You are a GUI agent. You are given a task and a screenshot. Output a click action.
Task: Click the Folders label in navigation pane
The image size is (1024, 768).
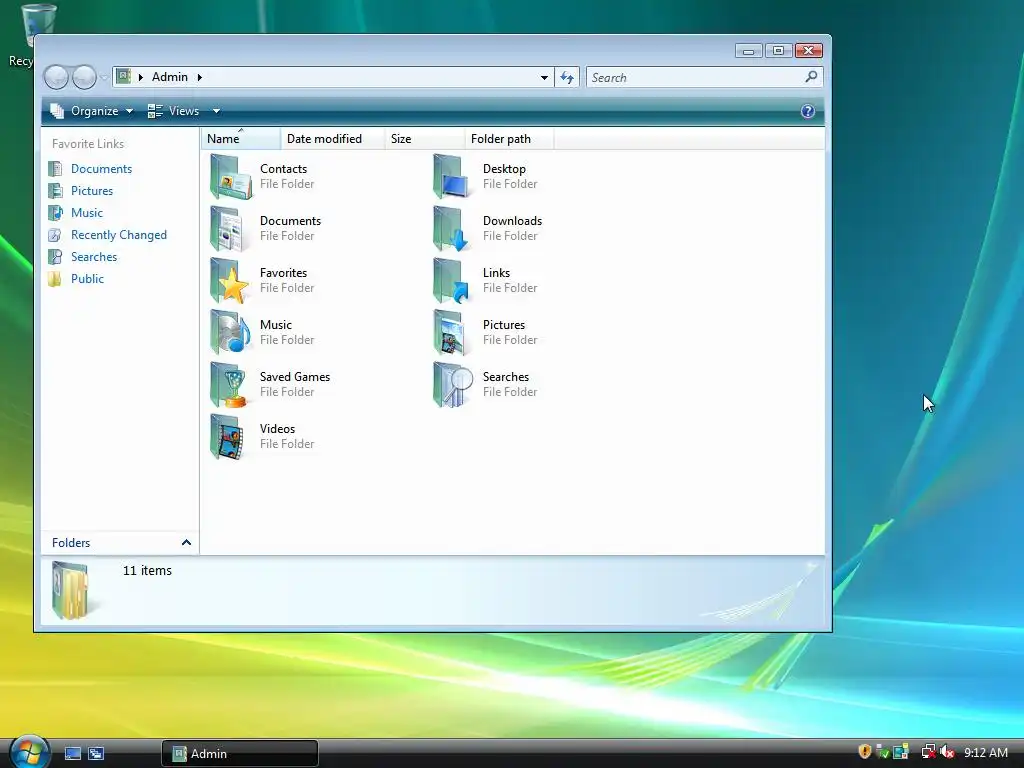point(71,543)
